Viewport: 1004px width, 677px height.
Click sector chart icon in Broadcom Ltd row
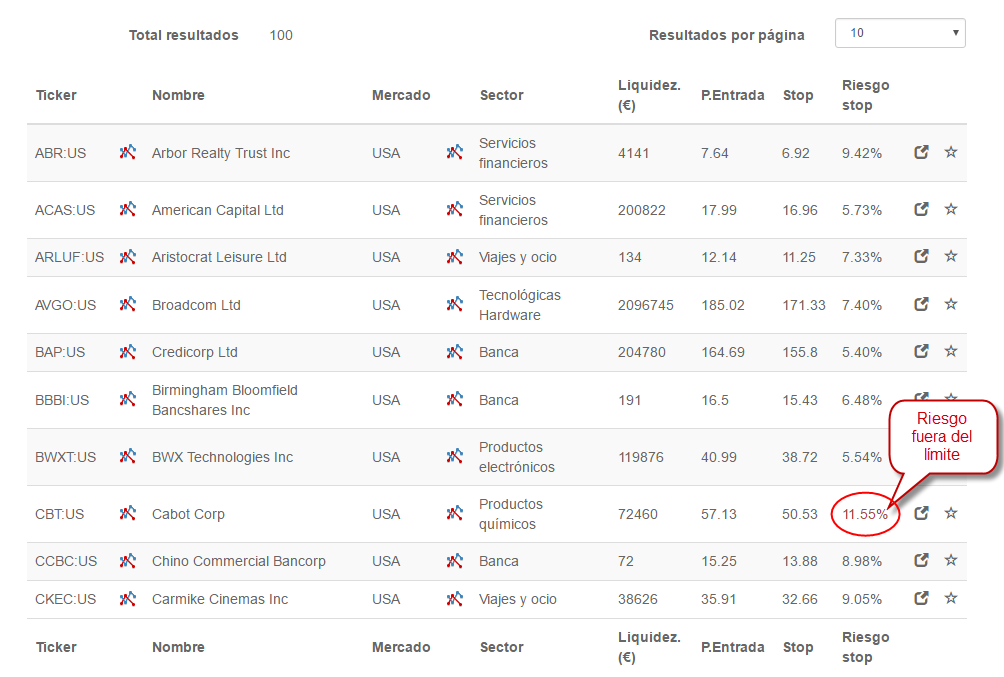455,304
